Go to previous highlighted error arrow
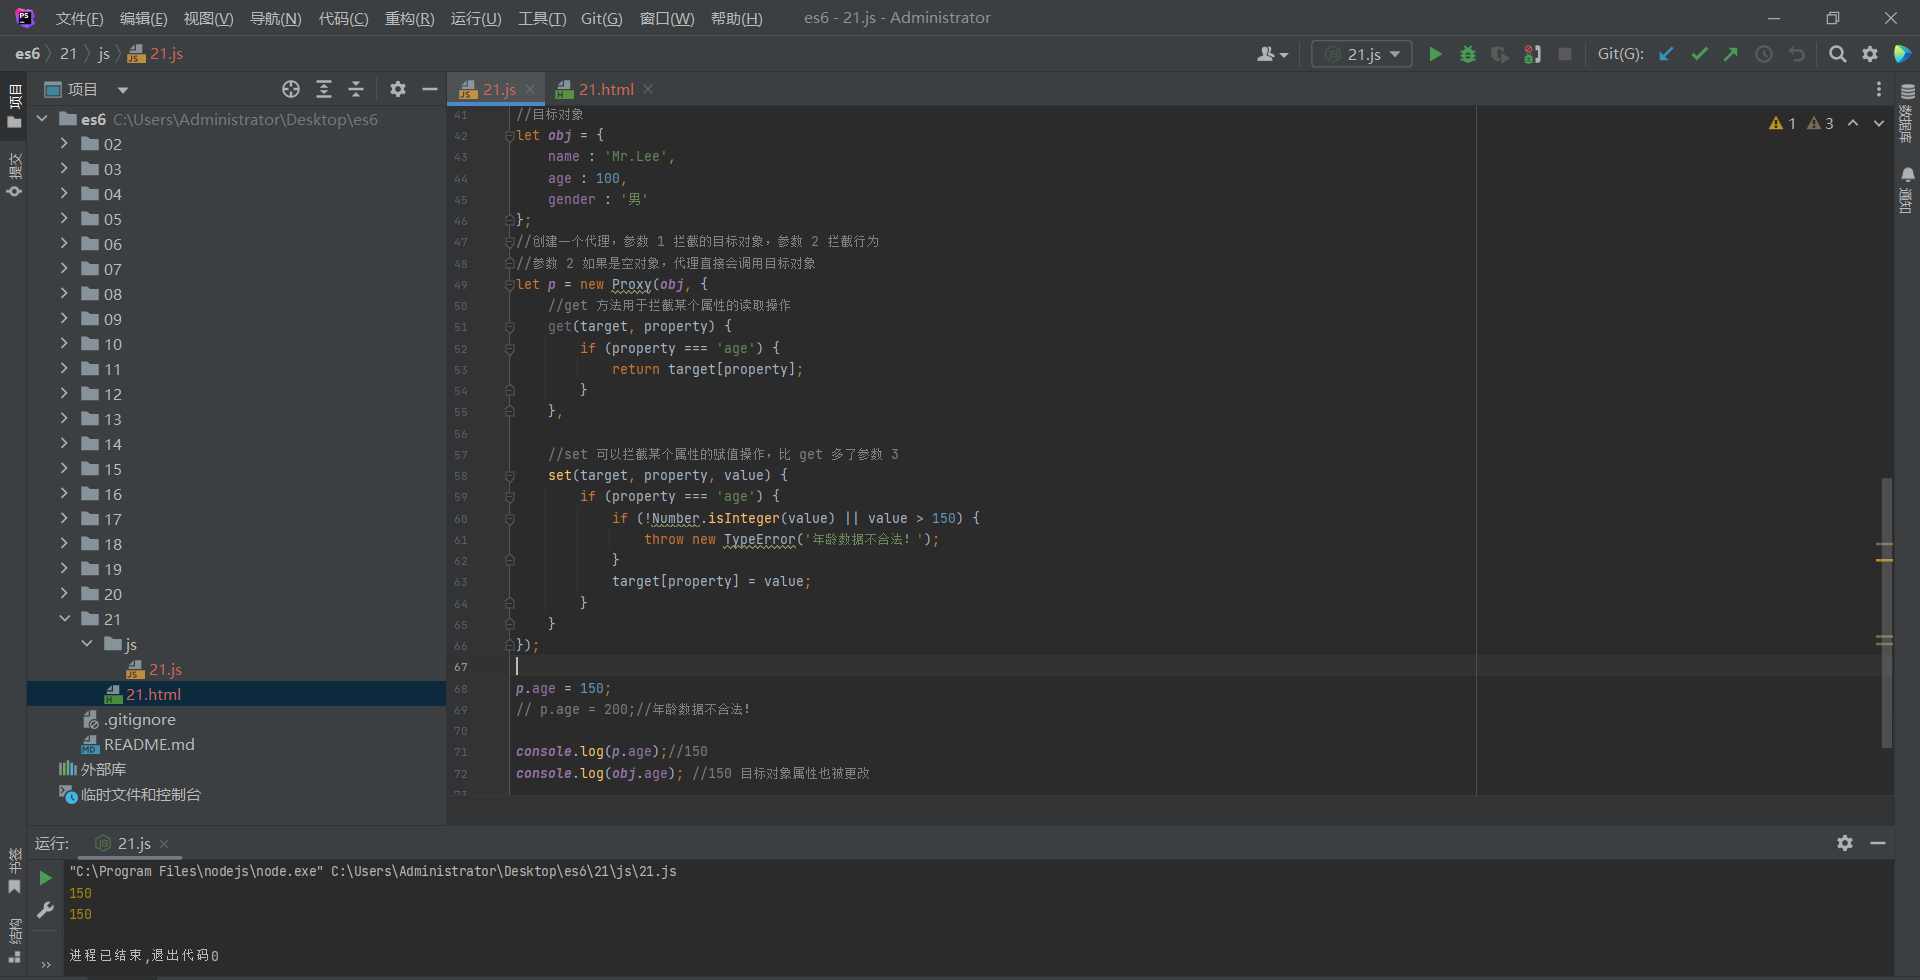Viewport: 1920px width, 980px height. tap(1853, 123)
